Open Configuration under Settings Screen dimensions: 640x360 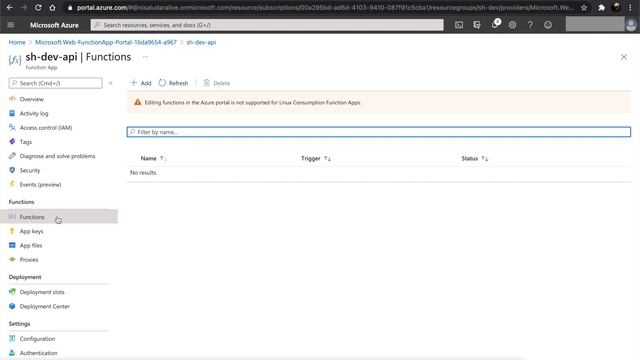click(x=37, y=339)
